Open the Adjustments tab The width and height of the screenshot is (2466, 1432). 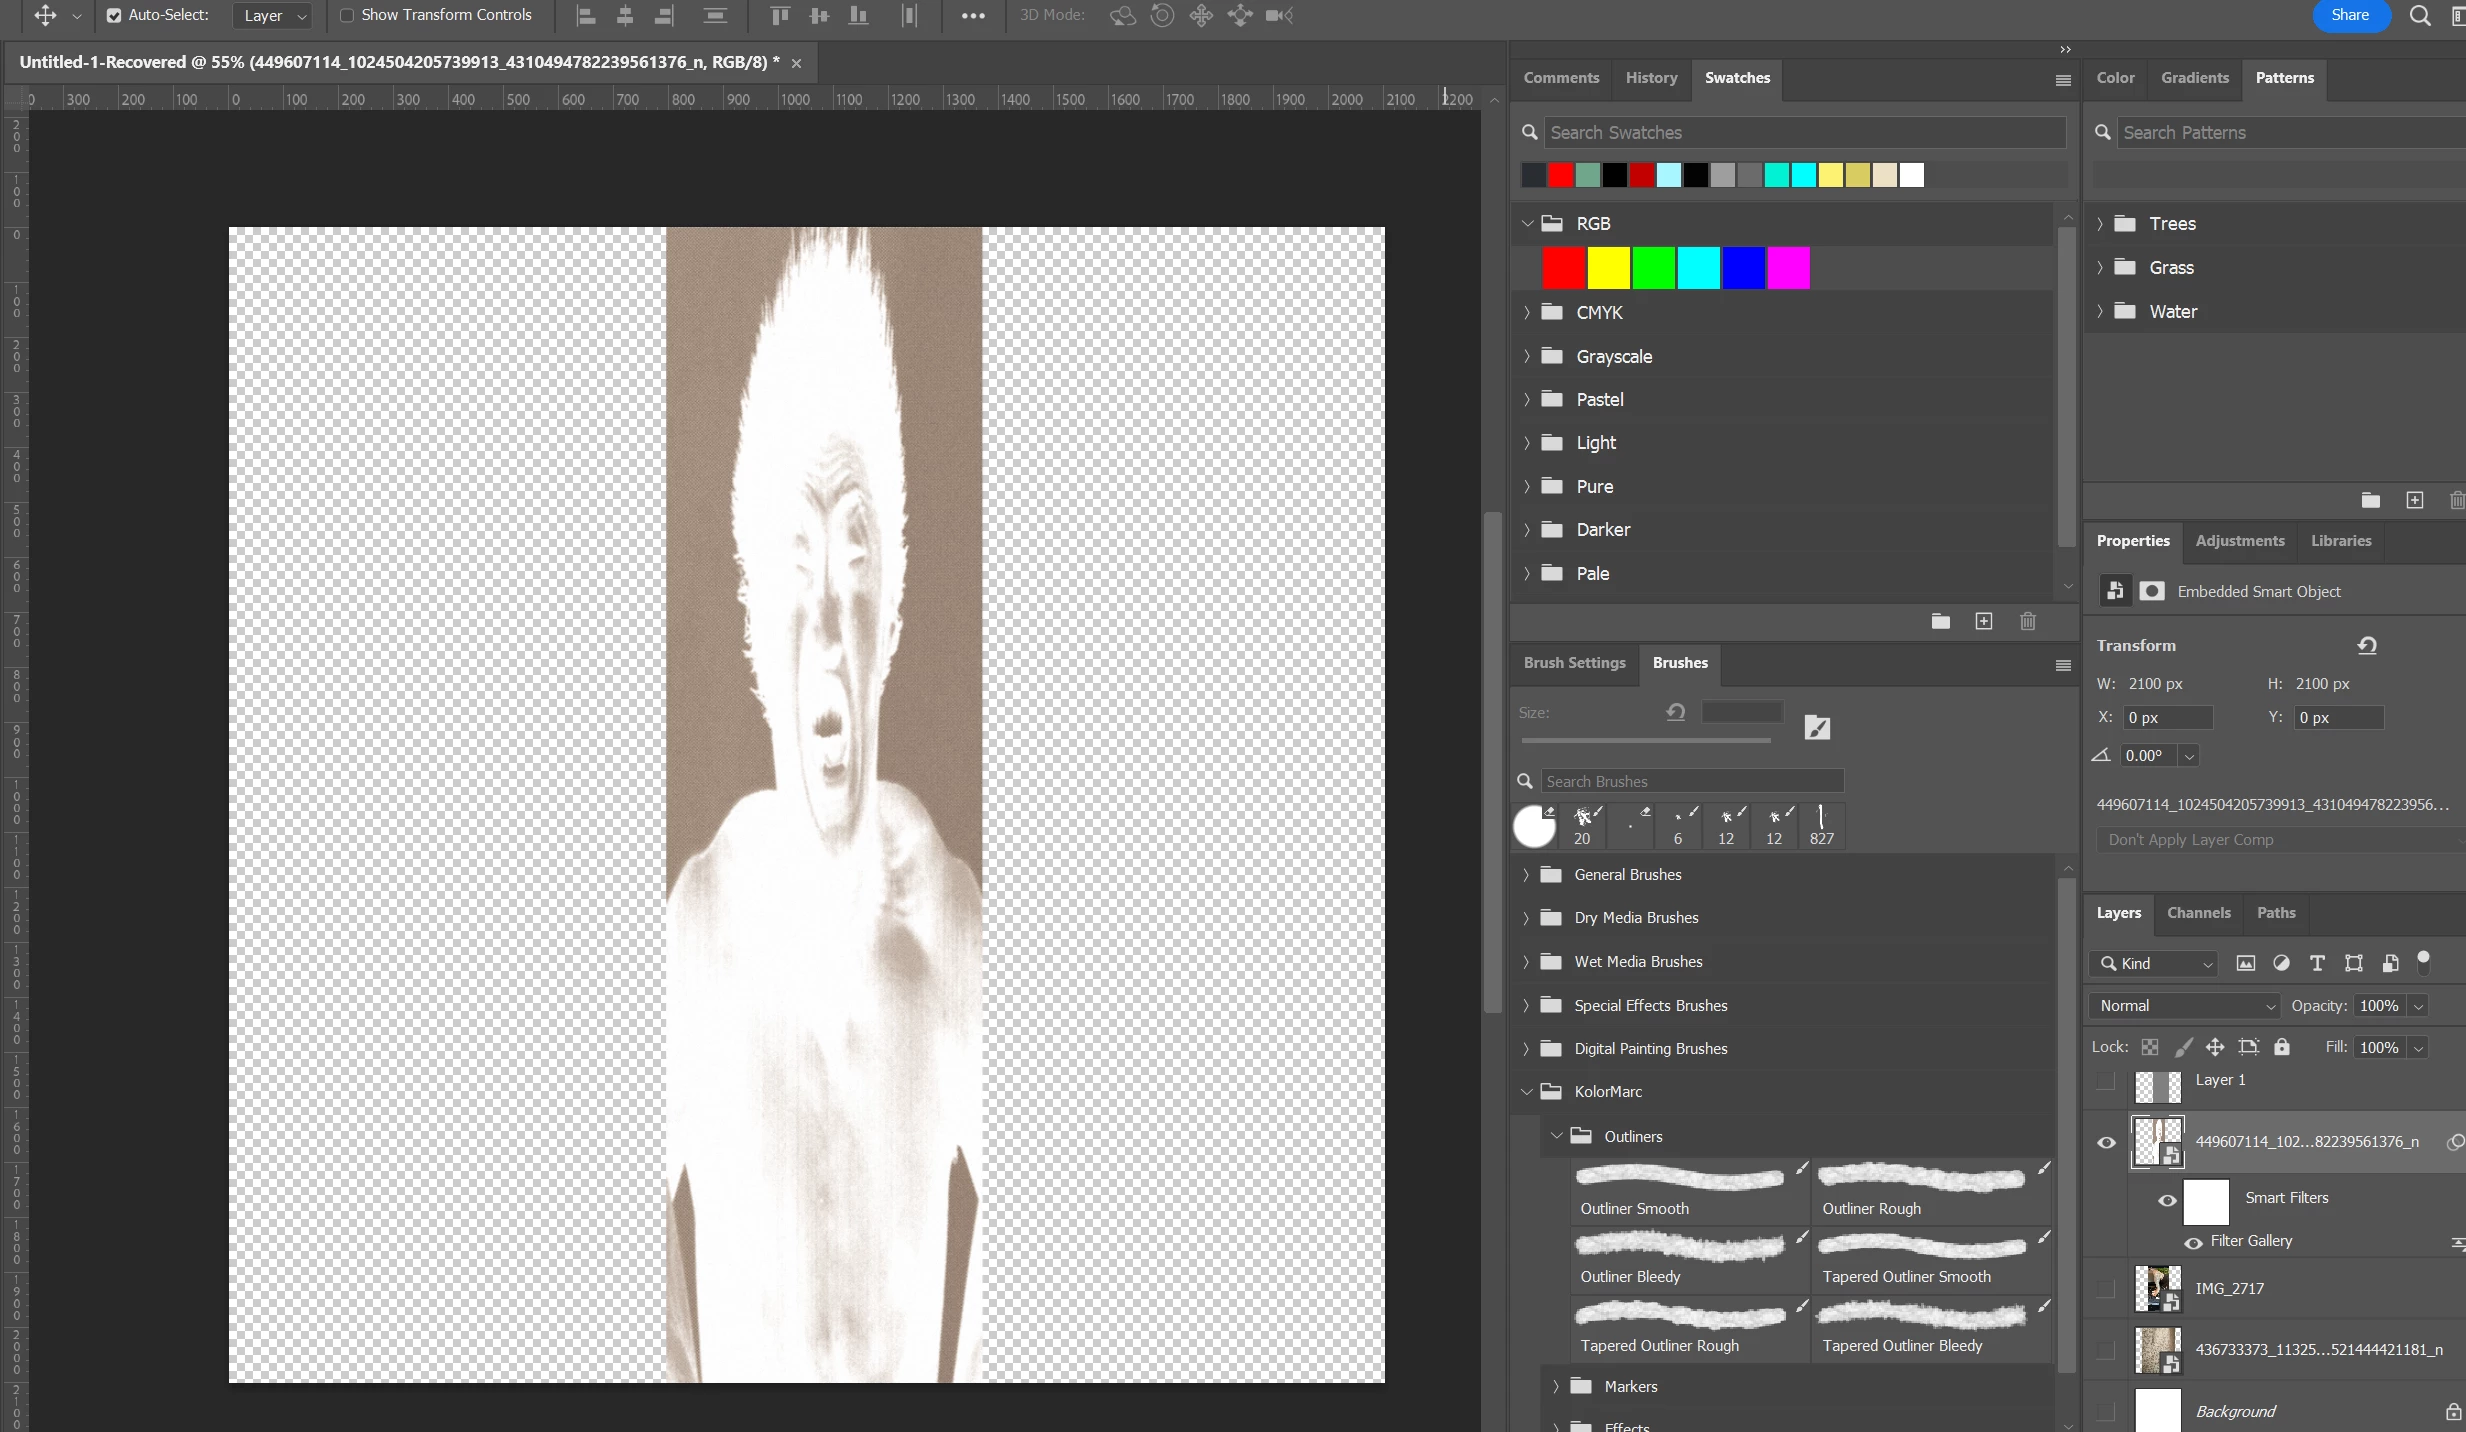point(2239,540)
